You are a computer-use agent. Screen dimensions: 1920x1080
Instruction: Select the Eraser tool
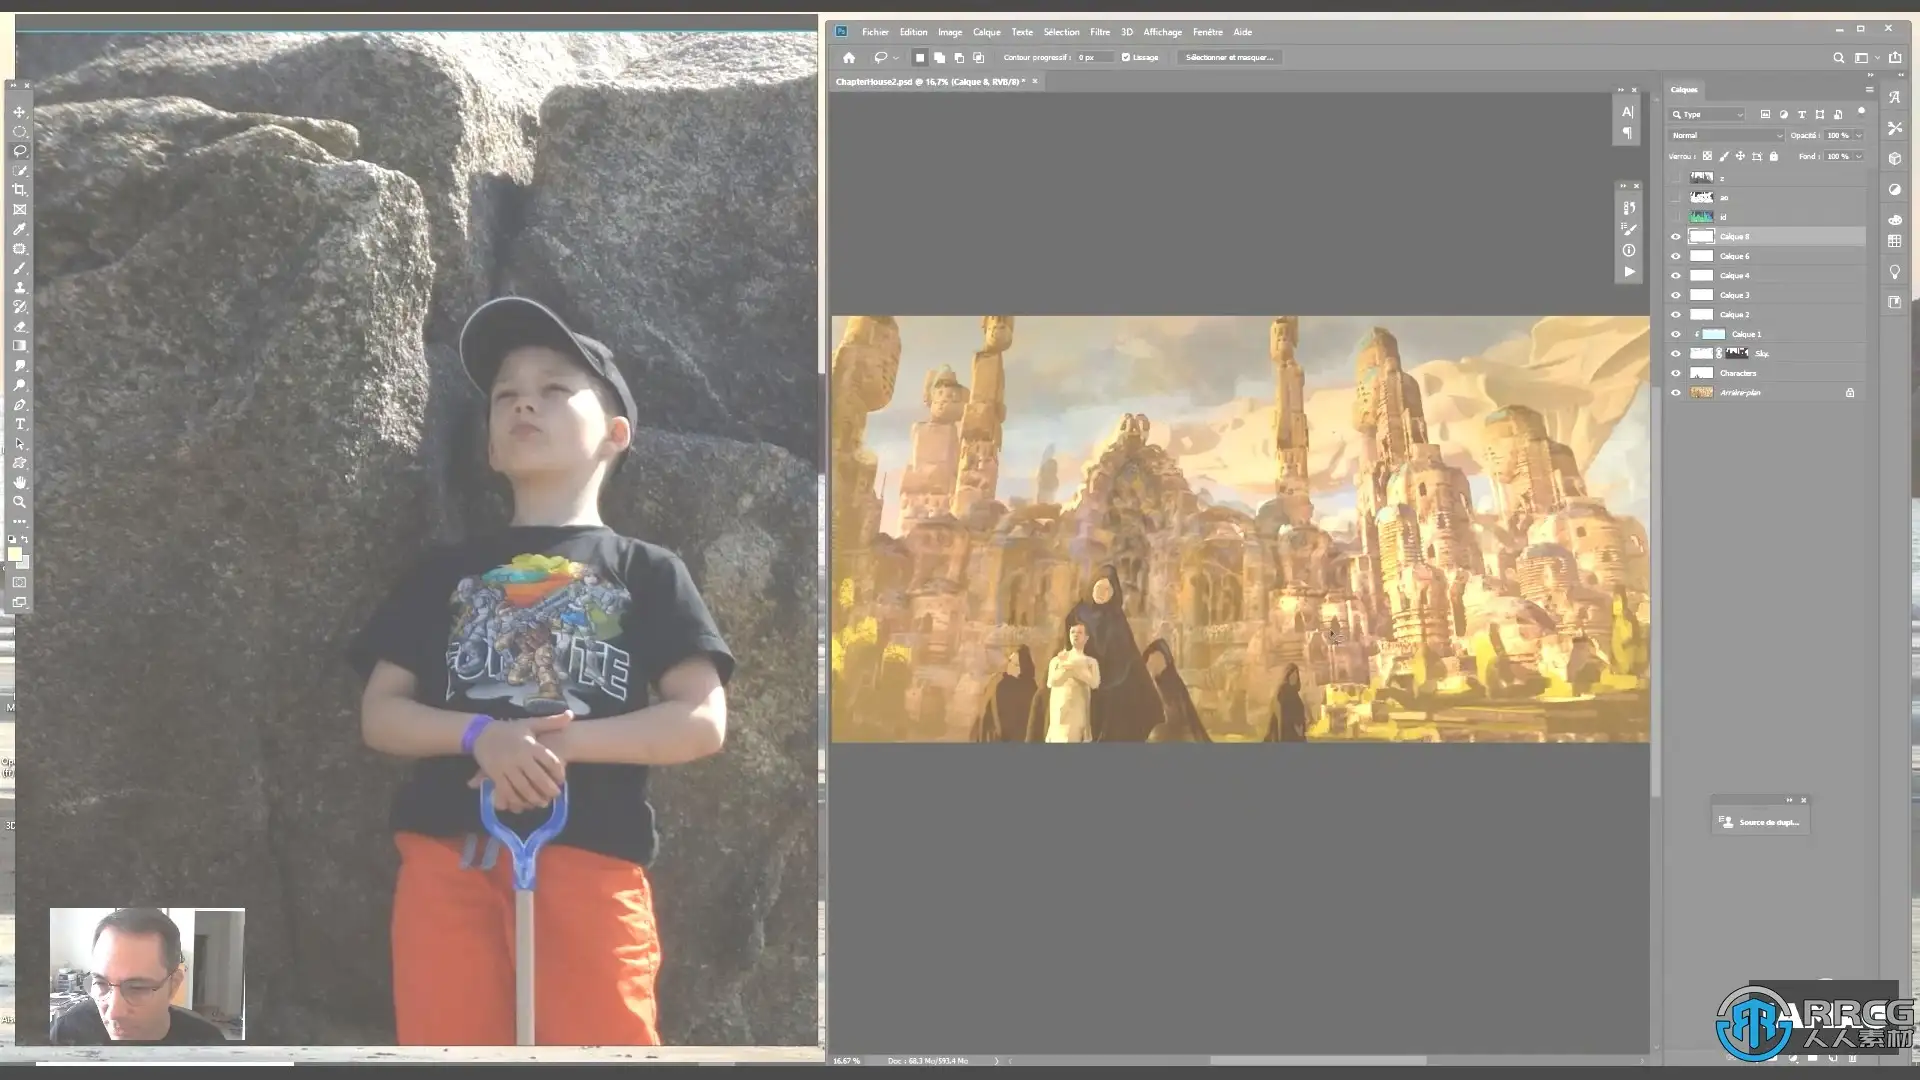click(19, 326)
